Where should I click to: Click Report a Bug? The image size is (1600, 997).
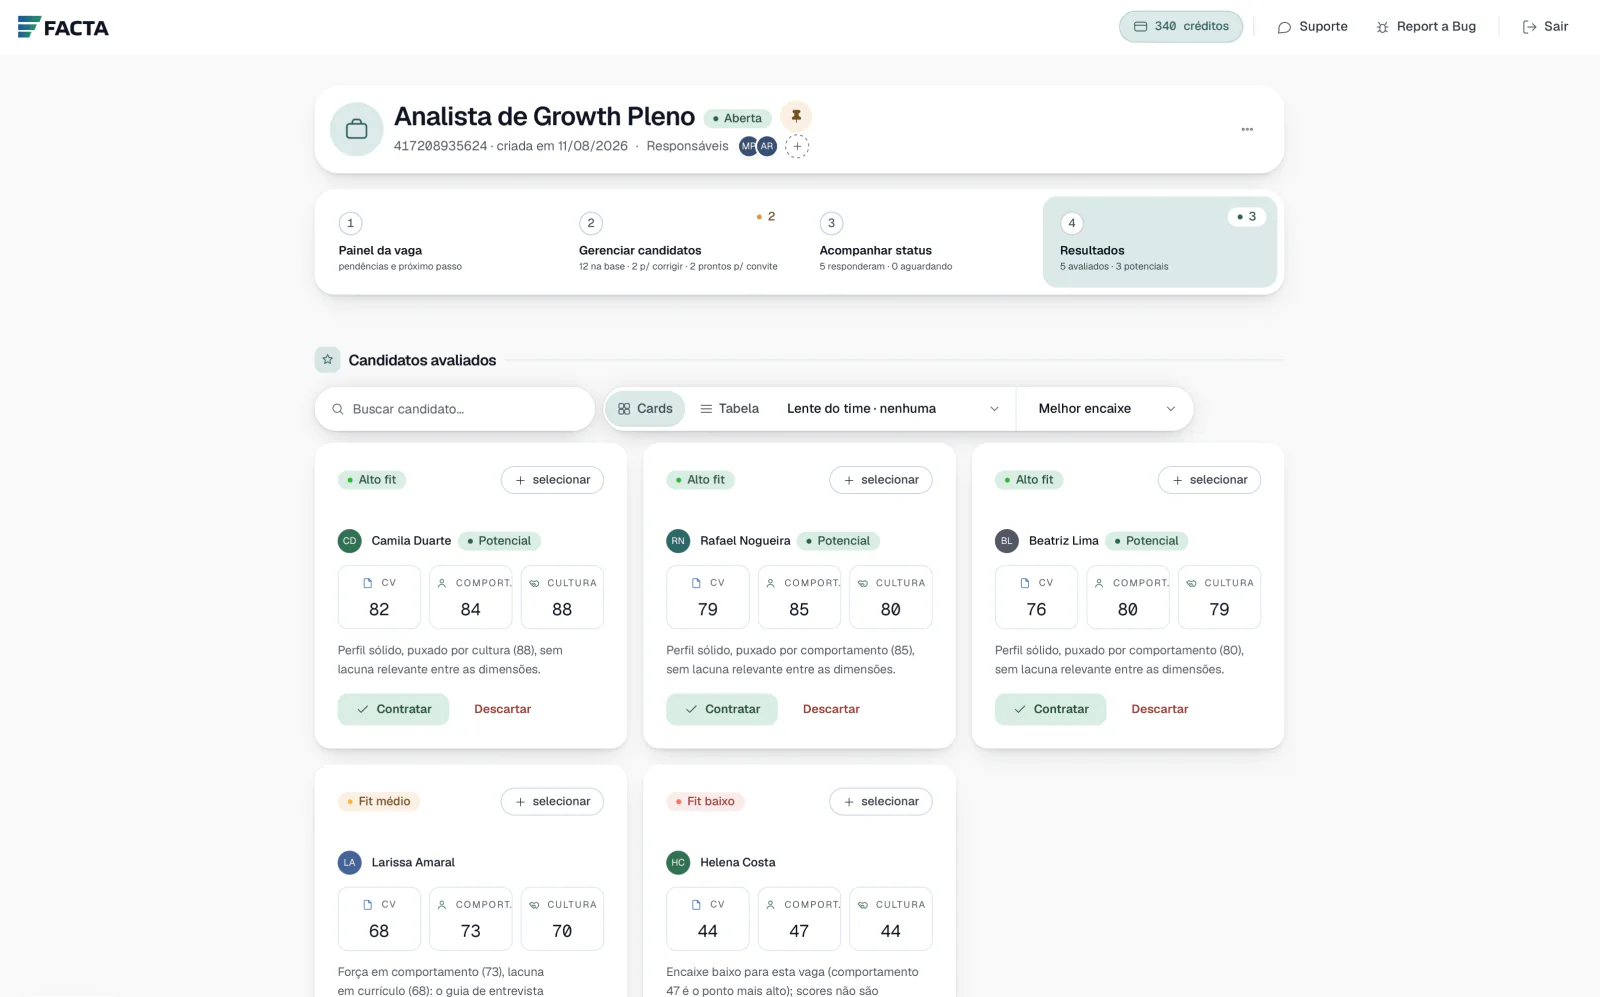(1426, 27)
